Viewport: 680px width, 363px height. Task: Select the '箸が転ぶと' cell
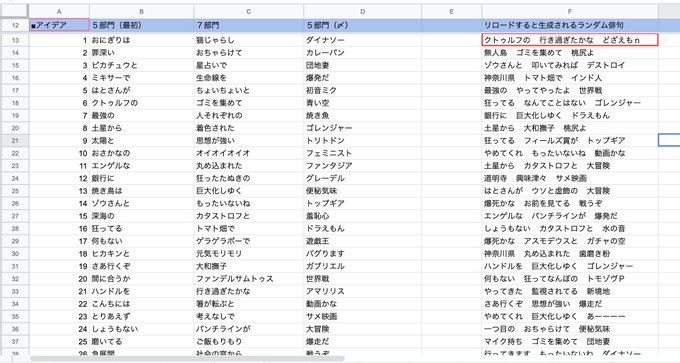248,304
